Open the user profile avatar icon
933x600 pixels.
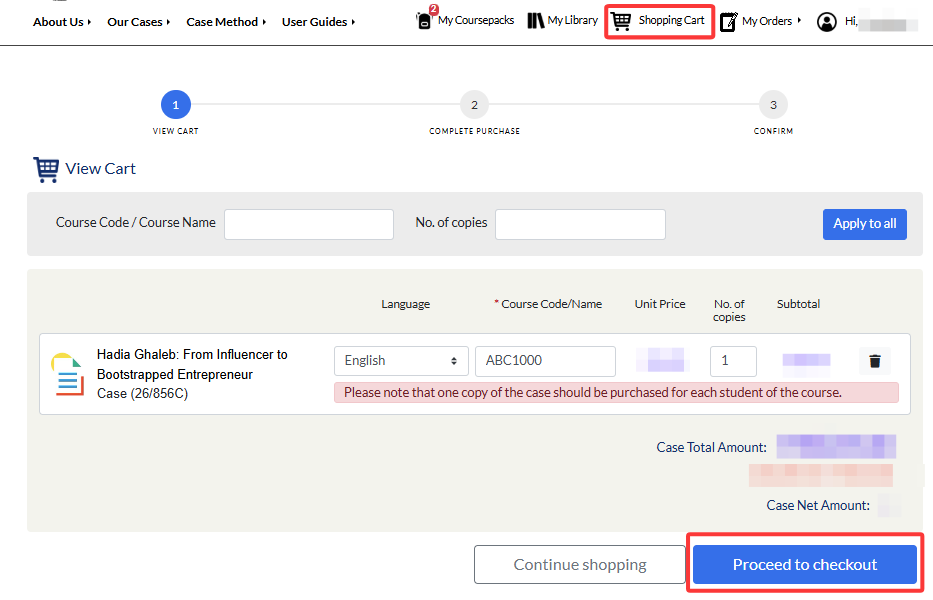tap(826, 22)
